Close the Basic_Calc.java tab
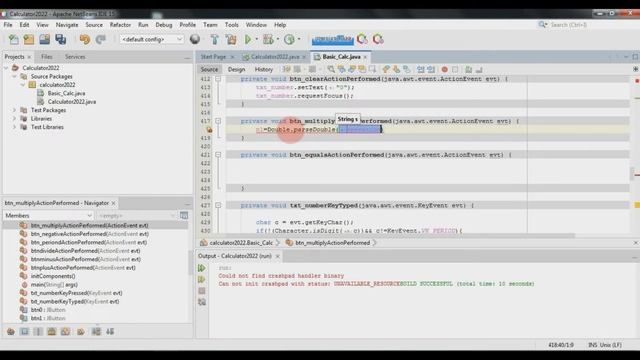This screenshot has height=360, width=640. click(365, 57)
